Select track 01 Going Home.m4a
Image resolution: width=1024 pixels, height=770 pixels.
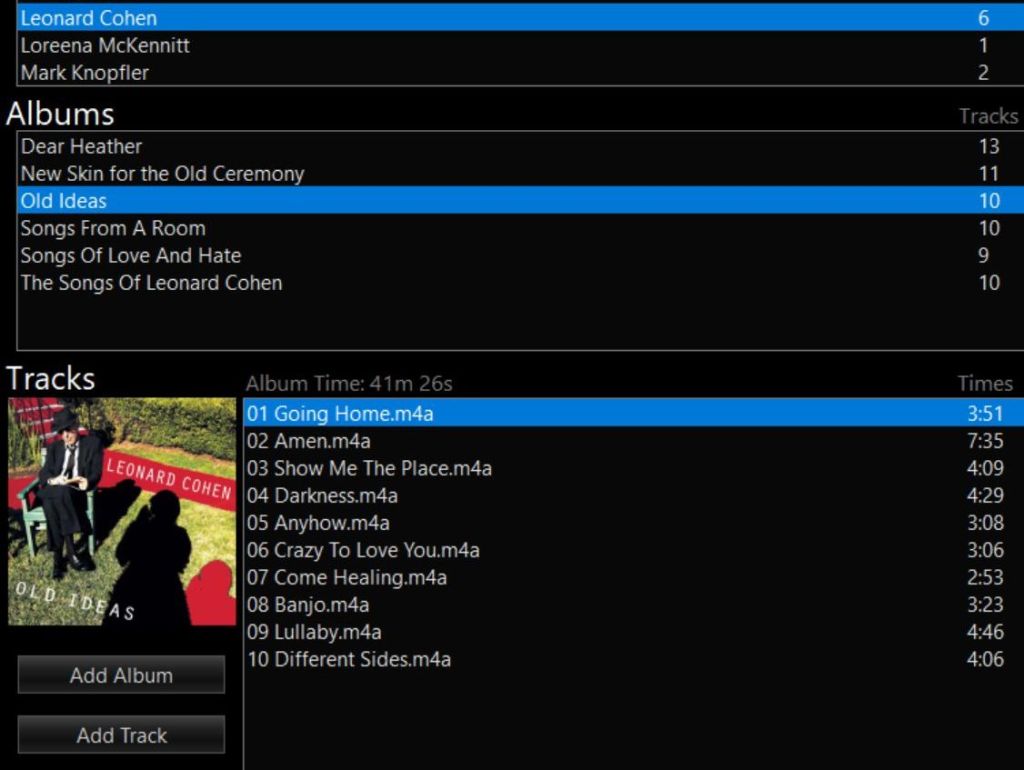340,414
